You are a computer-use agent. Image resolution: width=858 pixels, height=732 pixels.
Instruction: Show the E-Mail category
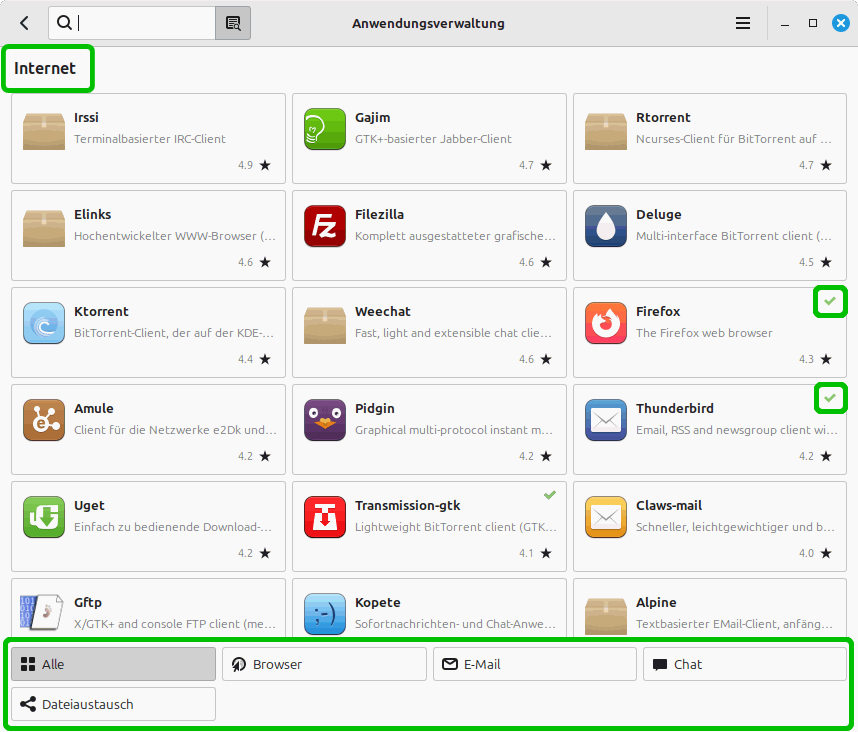pos(534,664)
